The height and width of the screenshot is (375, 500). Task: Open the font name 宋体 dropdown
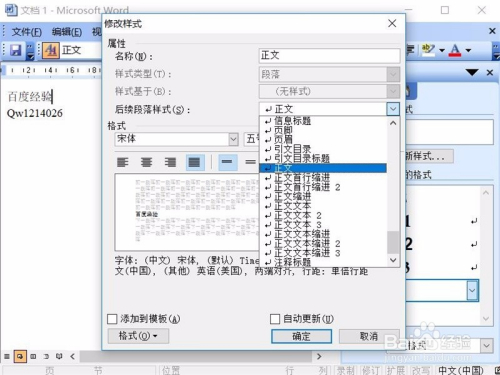tap(234, 139)
